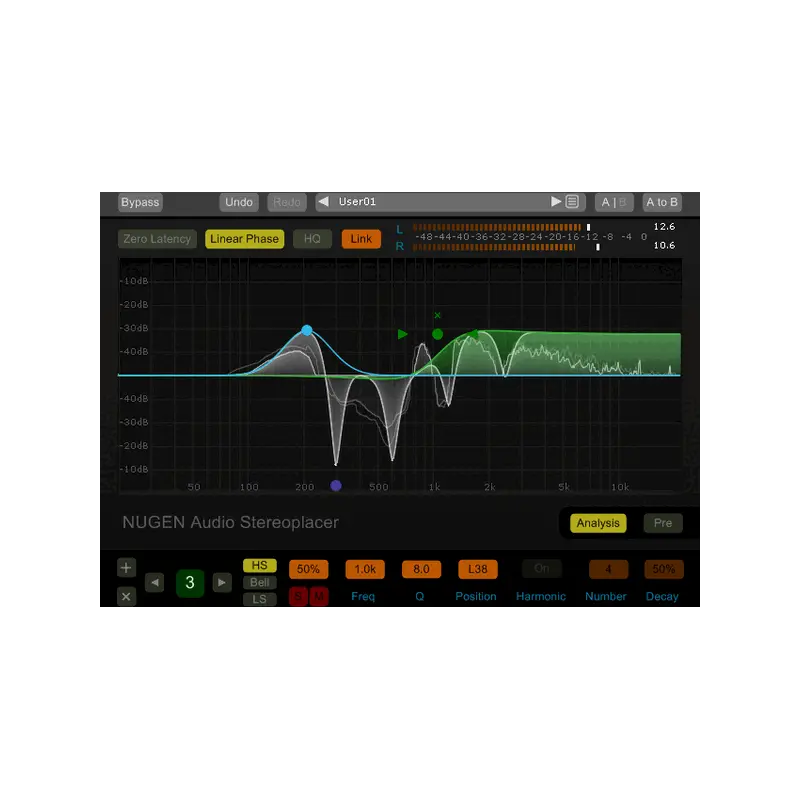Toggle the Analysis display
800x800 pixels.
click(x=598, y=523)
